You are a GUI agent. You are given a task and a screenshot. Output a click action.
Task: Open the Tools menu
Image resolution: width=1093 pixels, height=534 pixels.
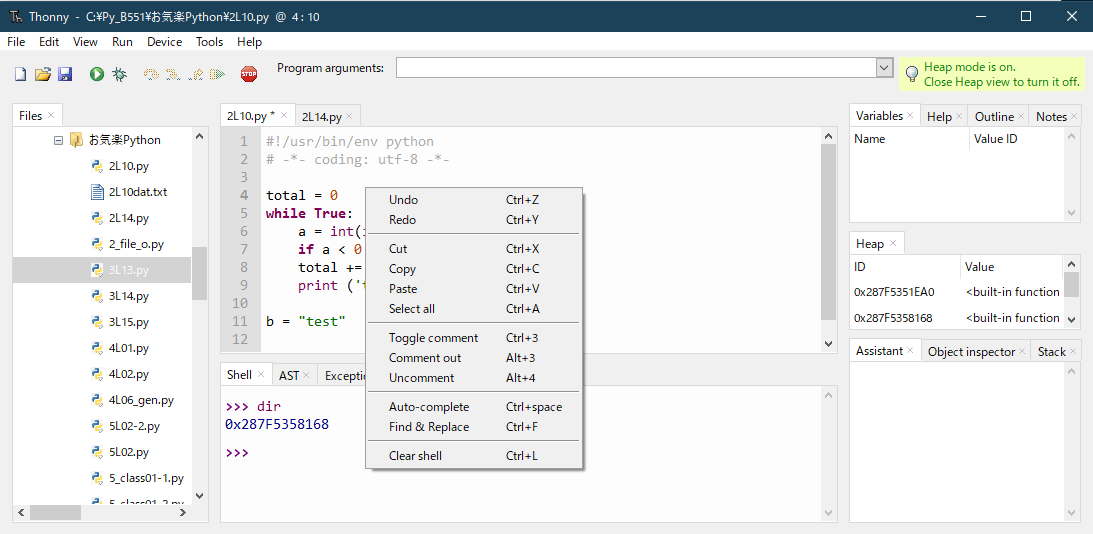pos(209,42)
